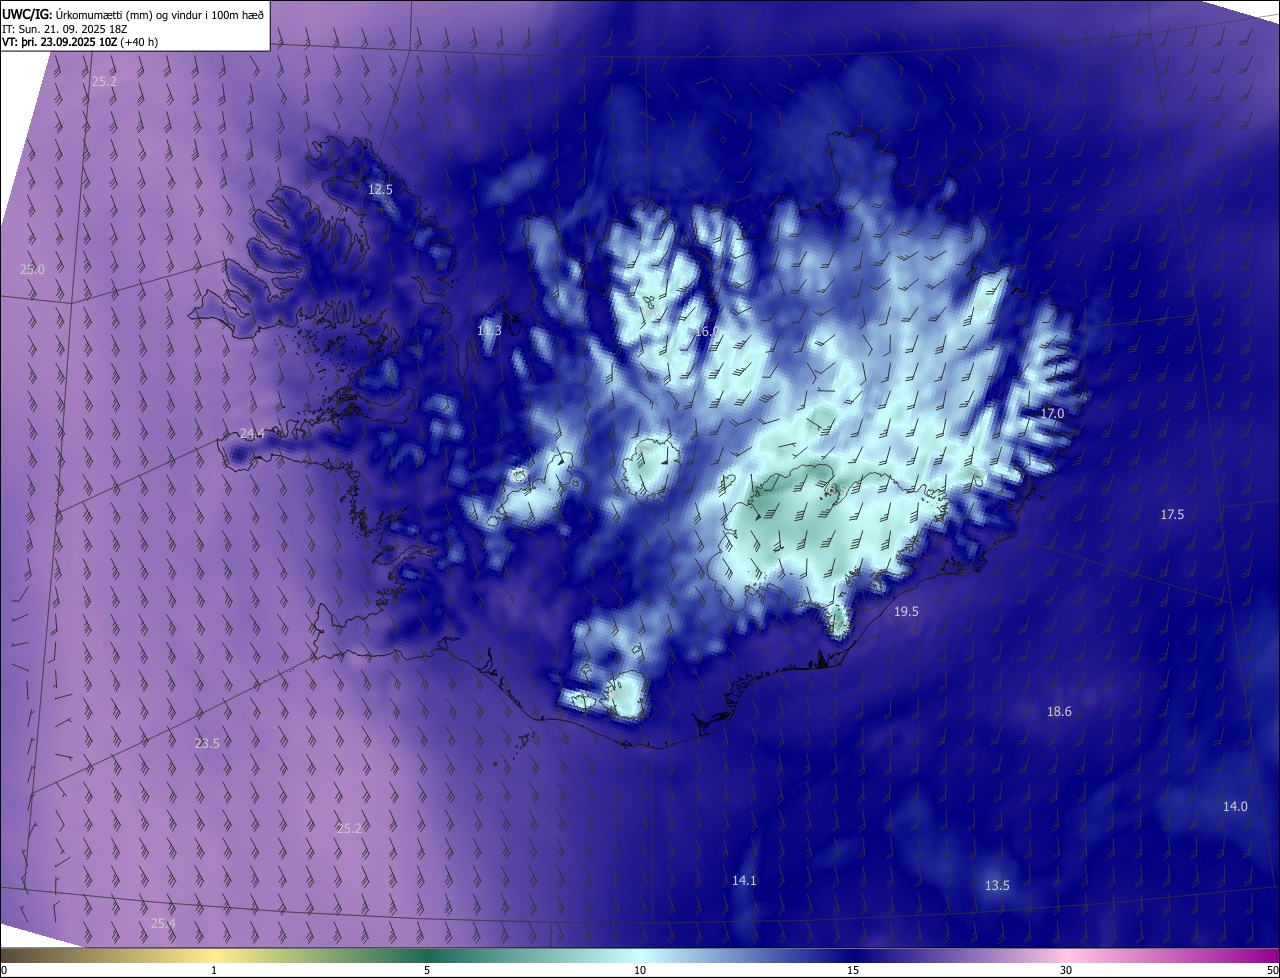Click the 25.4 value label

pos(163,923)
